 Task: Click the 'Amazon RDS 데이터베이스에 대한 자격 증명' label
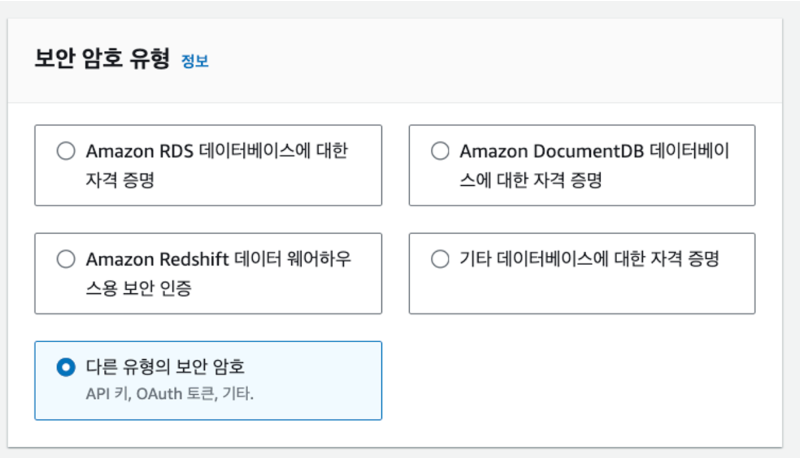point(217,165)
